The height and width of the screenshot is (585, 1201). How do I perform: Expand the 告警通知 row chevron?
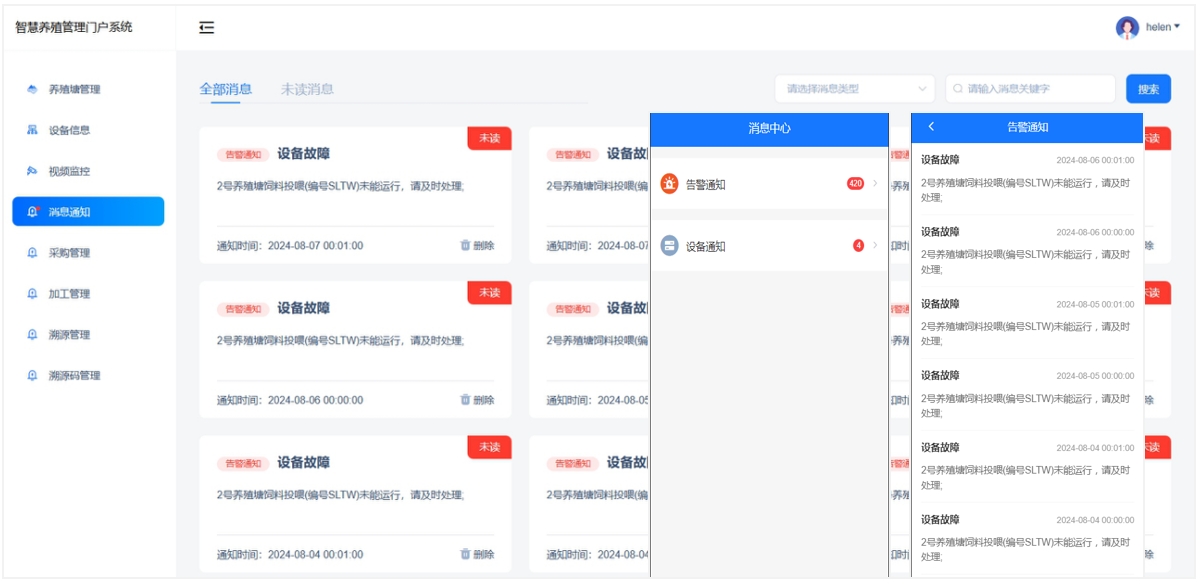(875, 184)
